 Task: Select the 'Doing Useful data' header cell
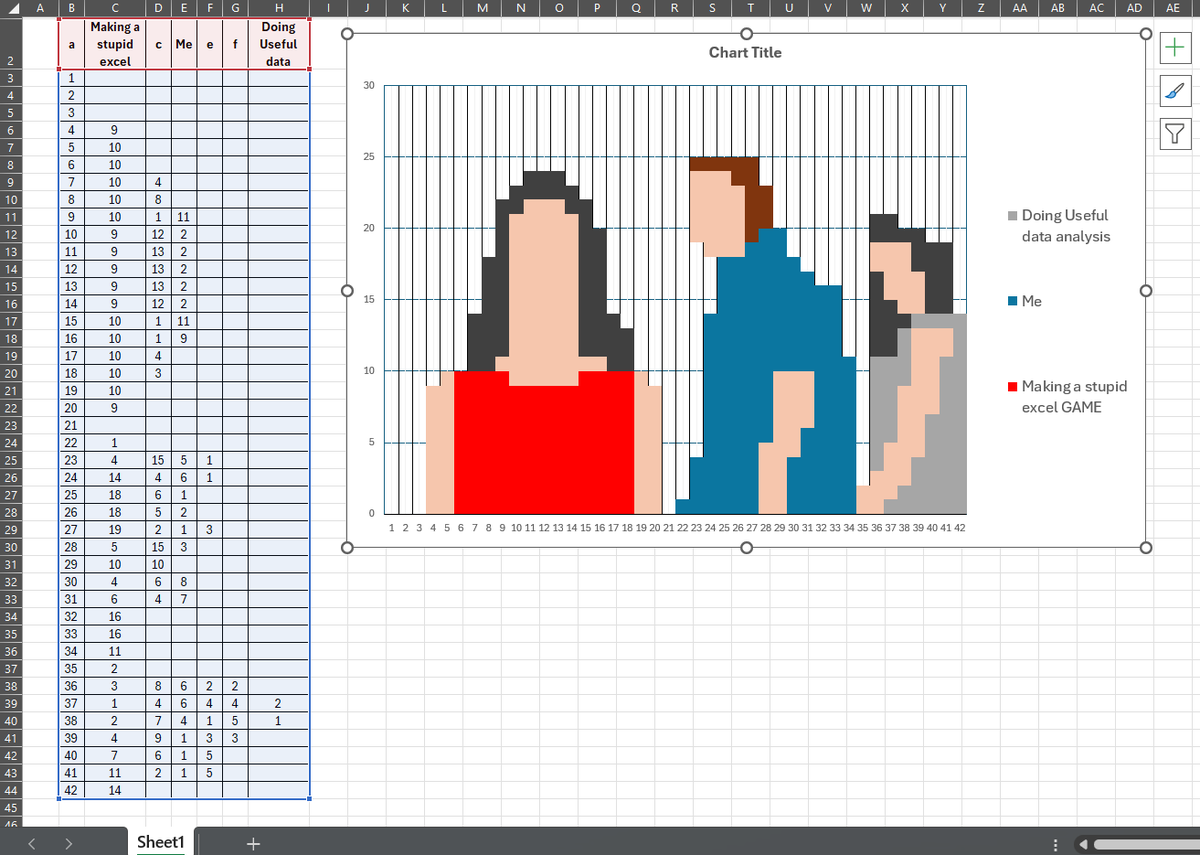click(x=279, y=44)
